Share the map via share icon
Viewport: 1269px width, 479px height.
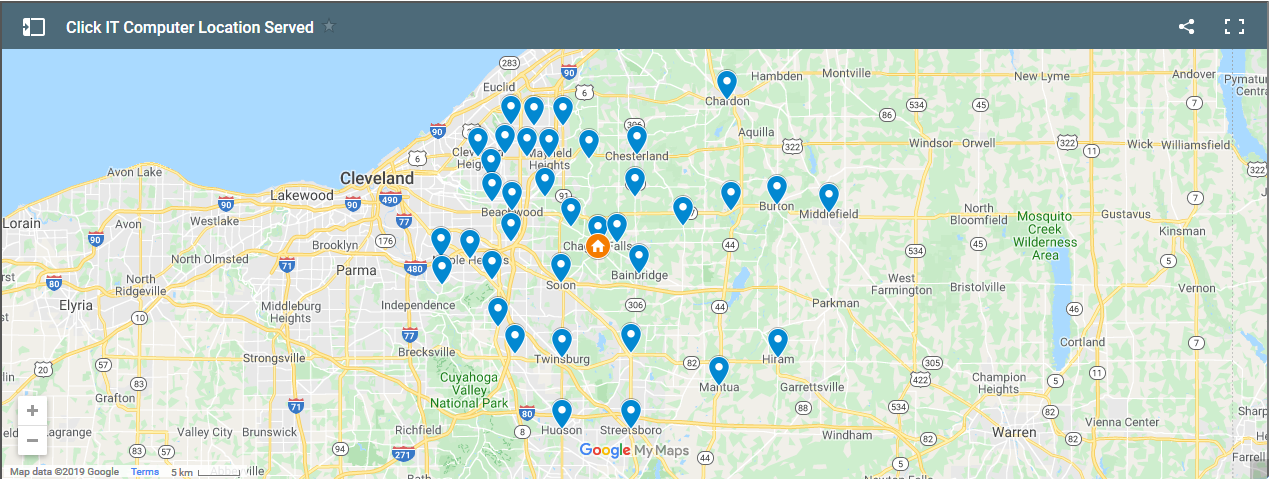(x=1187, y=27)
